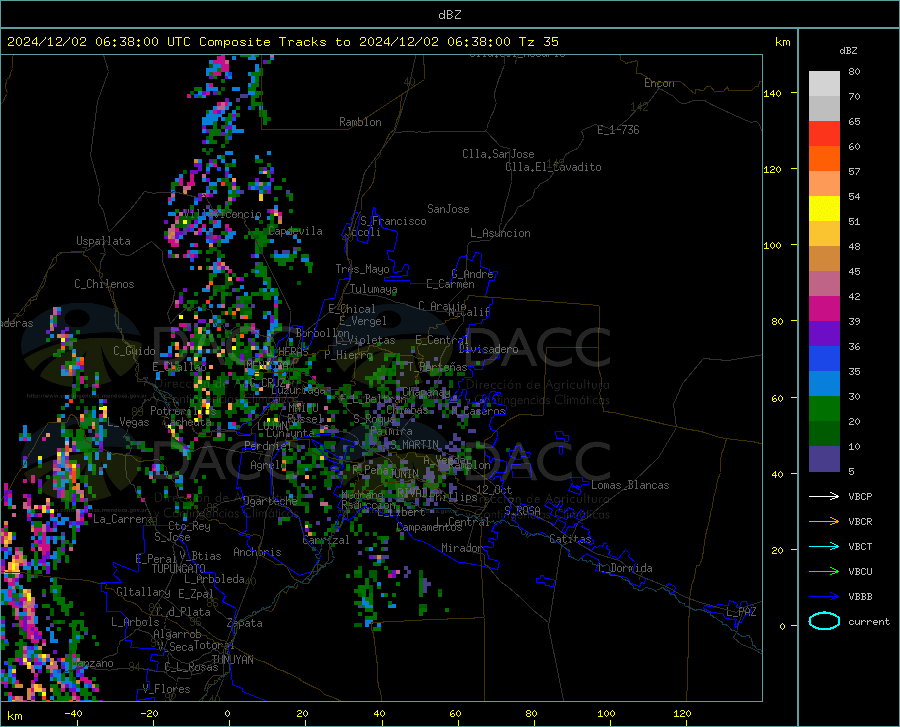
Task: Click the 'dBZ' title in top bar
Action: (449, 15)
